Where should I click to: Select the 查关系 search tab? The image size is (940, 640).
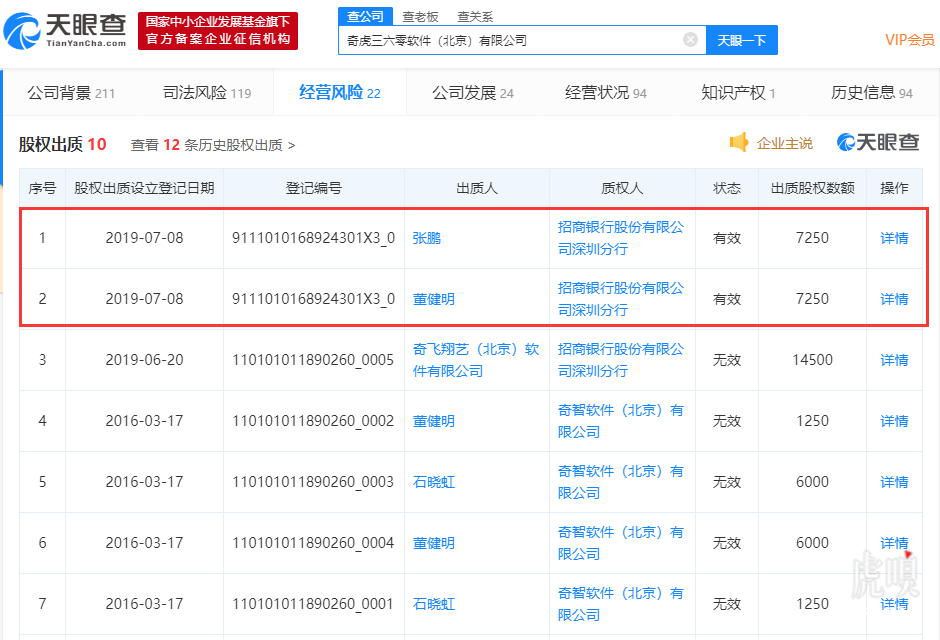tap(475, 17)
